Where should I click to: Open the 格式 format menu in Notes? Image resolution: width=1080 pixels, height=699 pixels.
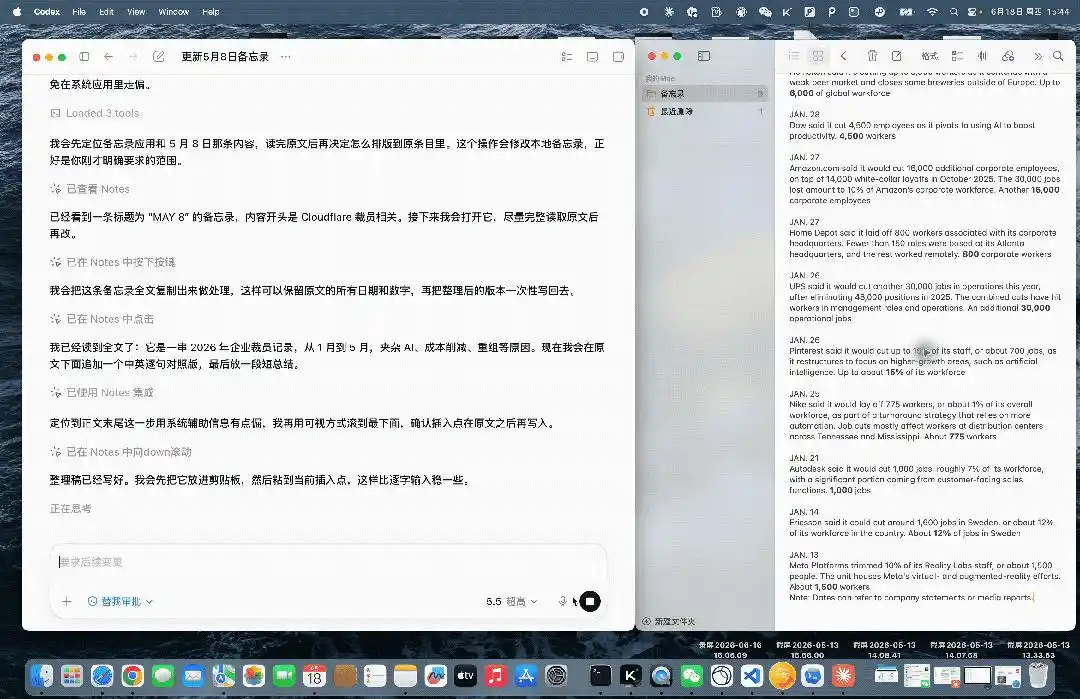point(930,56)
